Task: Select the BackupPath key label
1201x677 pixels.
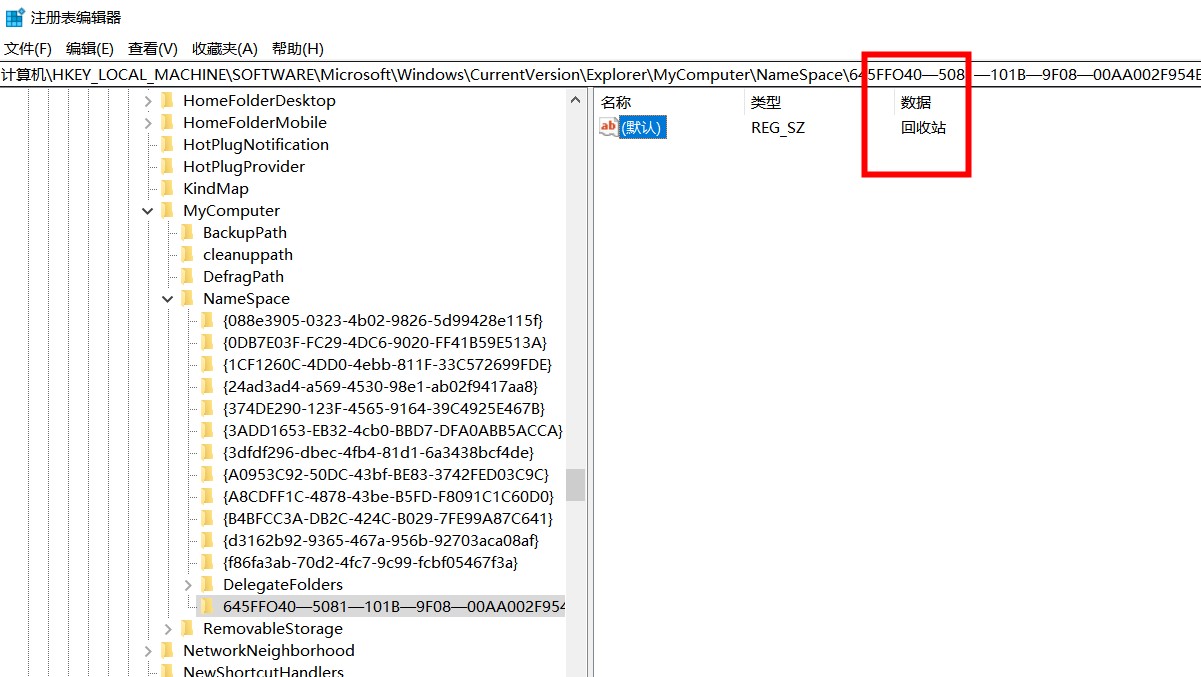Action: (x=245, y=232)
